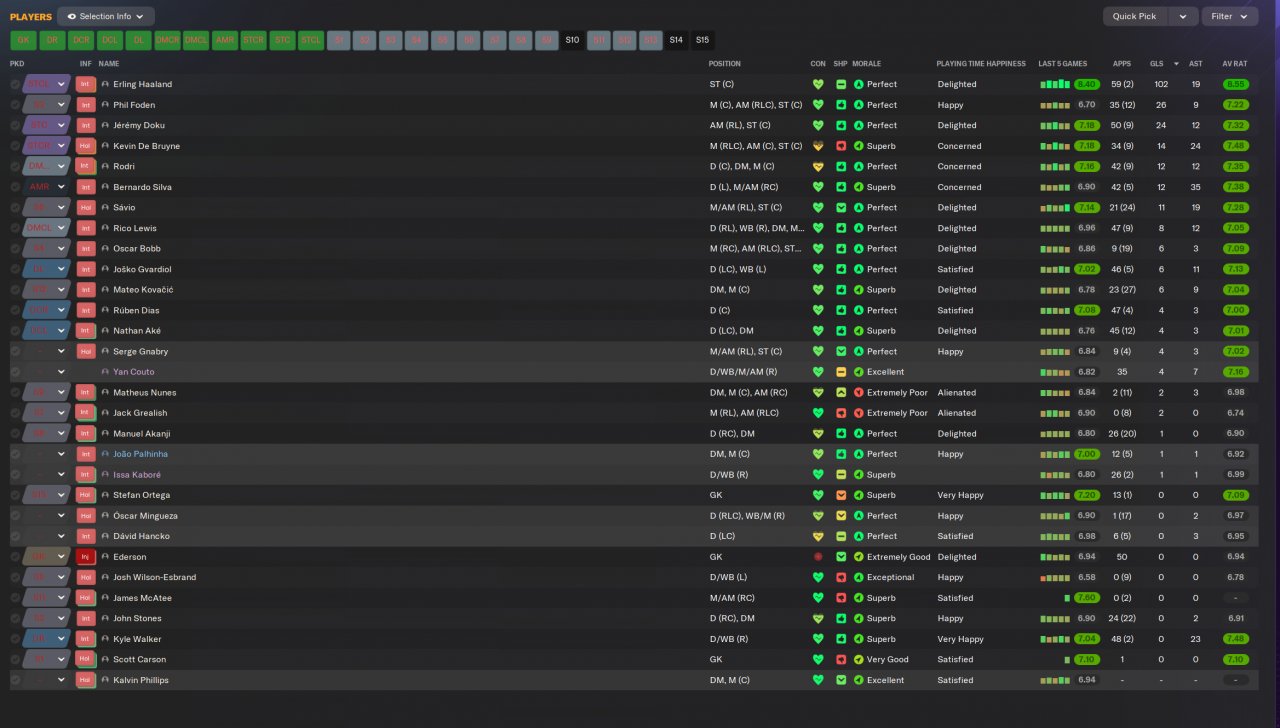The height and width of the screenshot is (728, 1280).
Task: Tick the selection circle for Ederson
Action: [x=15, y=557]
